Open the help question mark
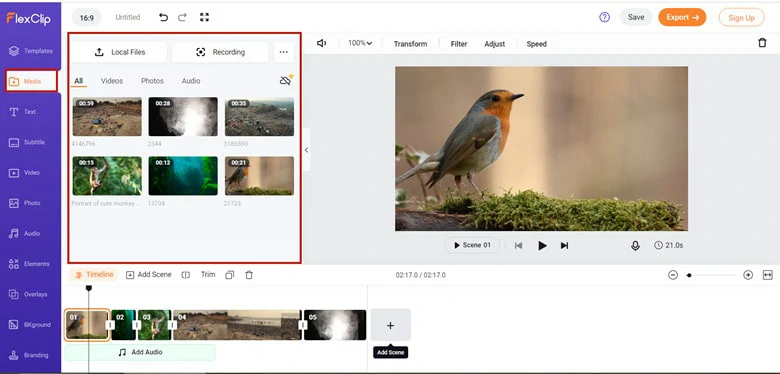Screen dimensions: 780x374 coord(604,17)
